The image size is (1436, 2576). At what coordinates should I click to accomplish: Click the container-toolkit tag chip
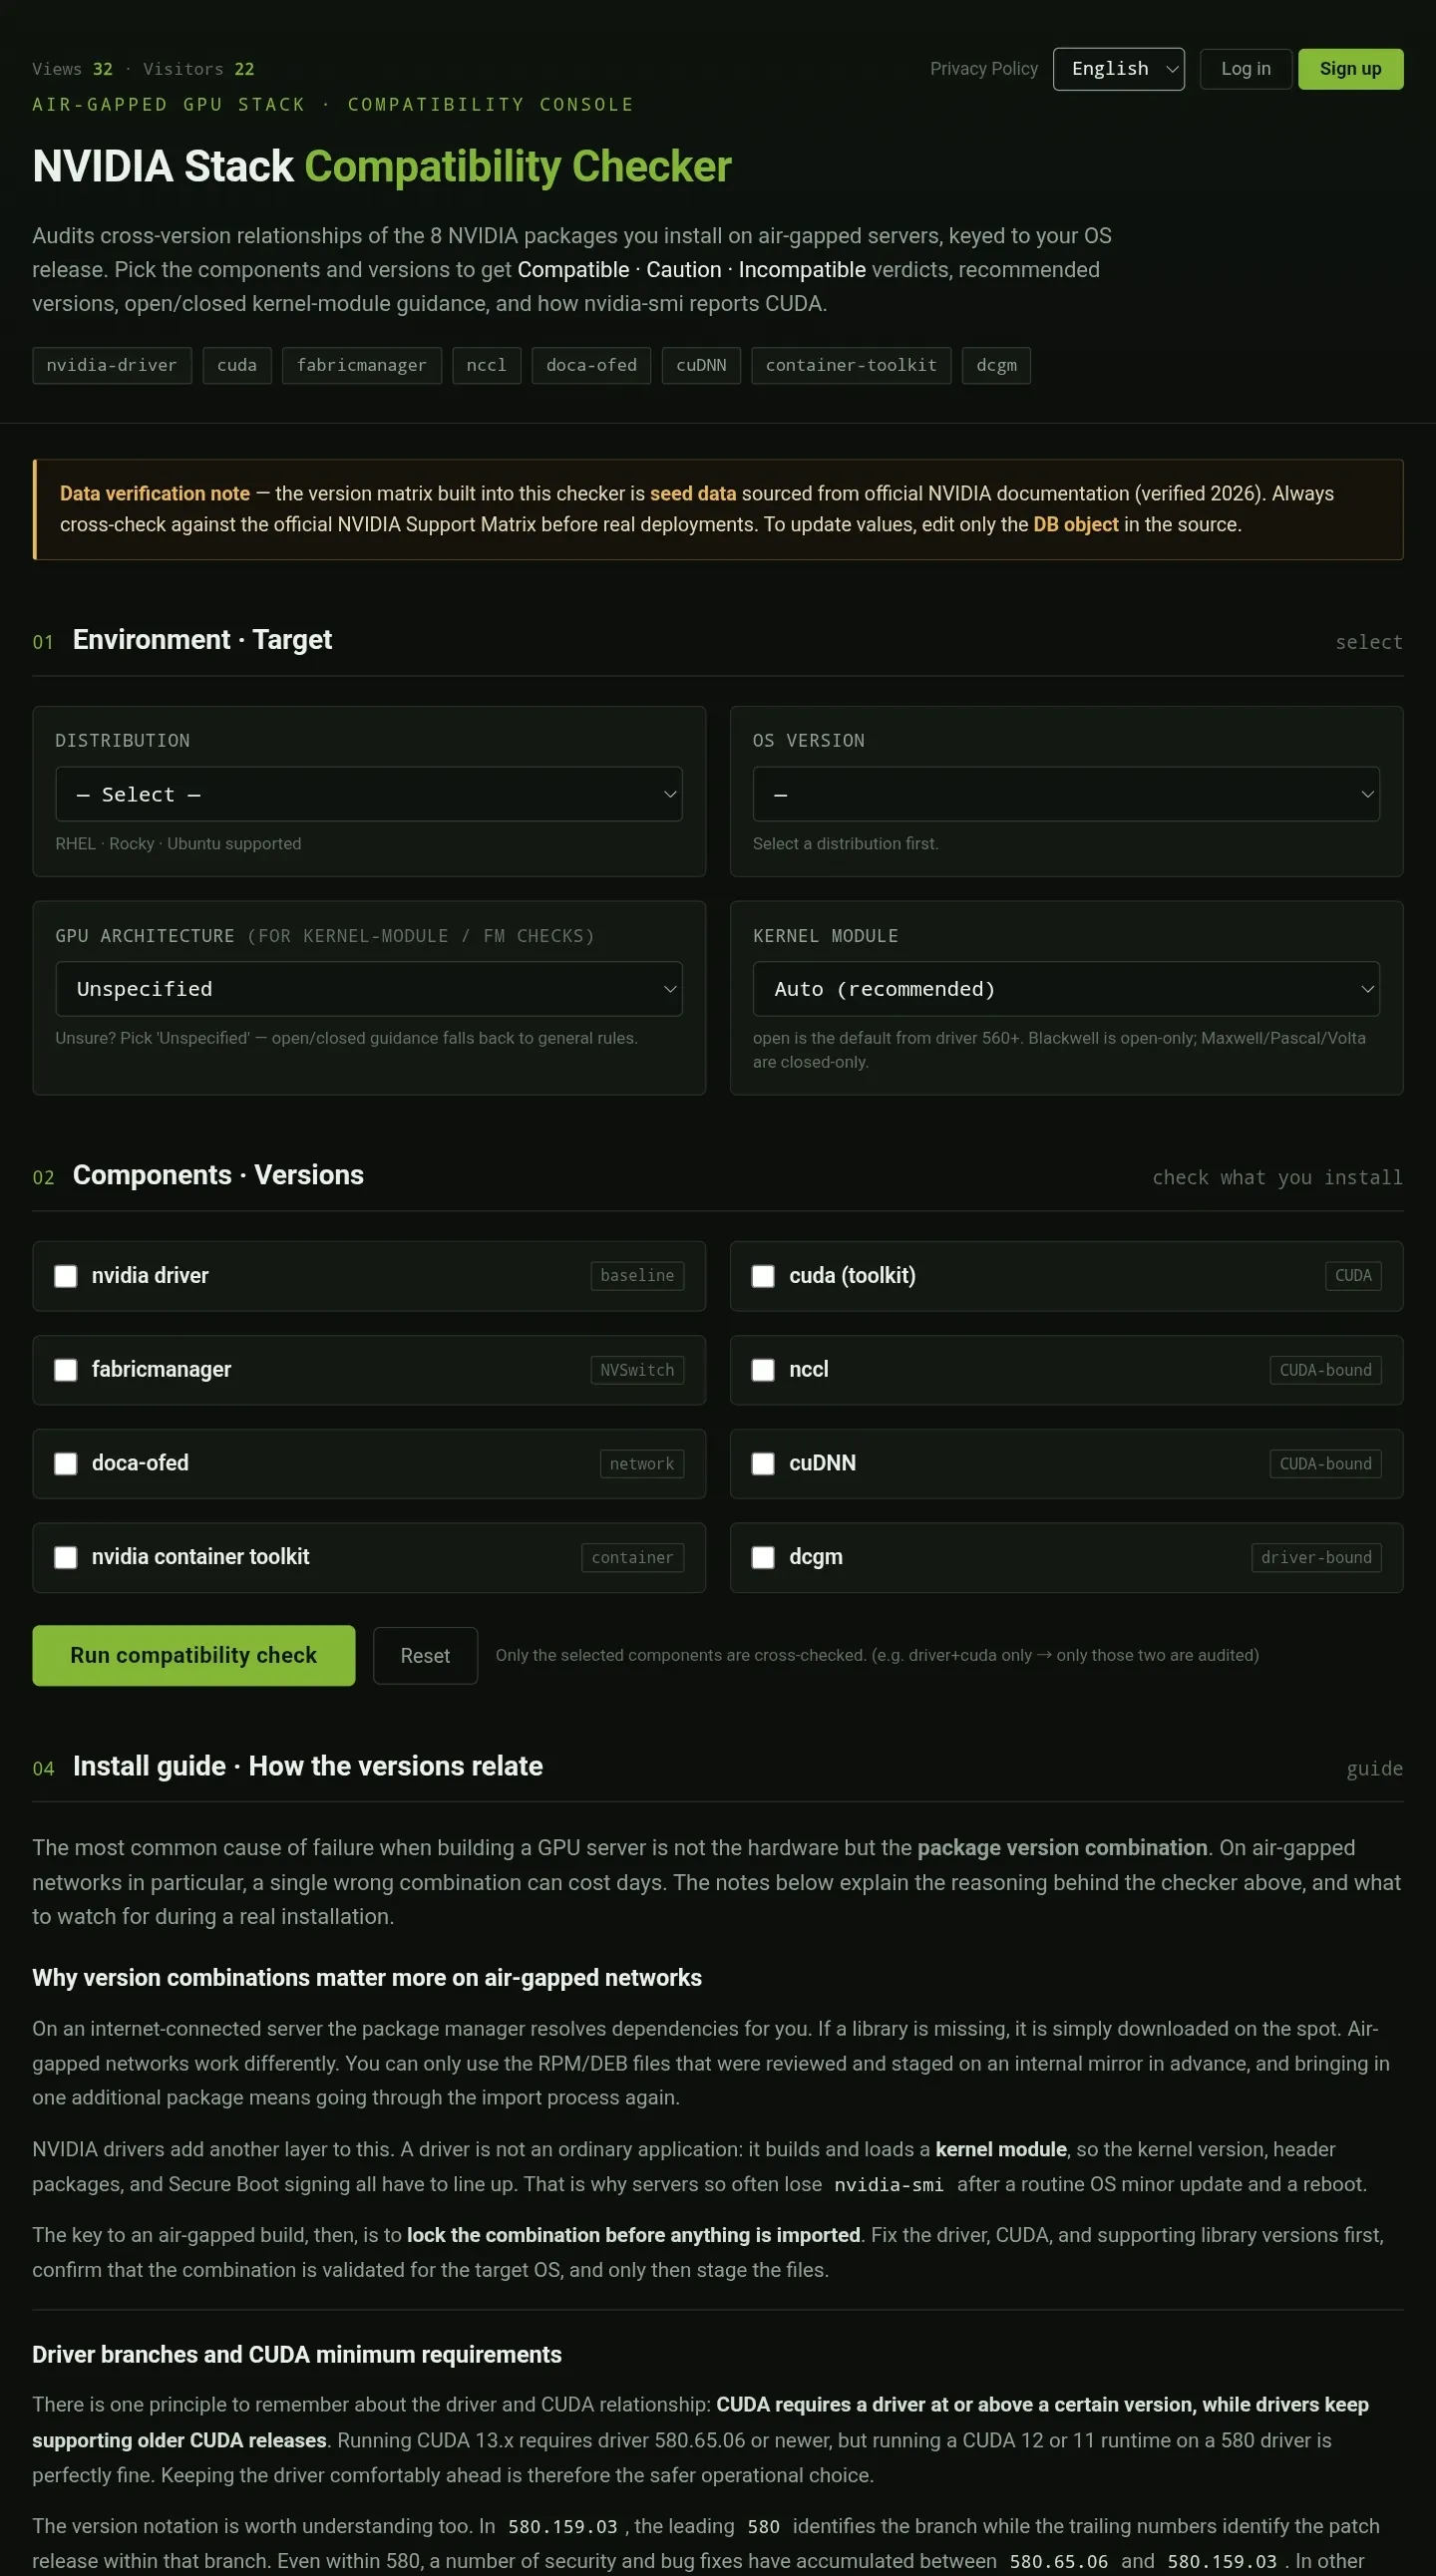coord(851,365)
